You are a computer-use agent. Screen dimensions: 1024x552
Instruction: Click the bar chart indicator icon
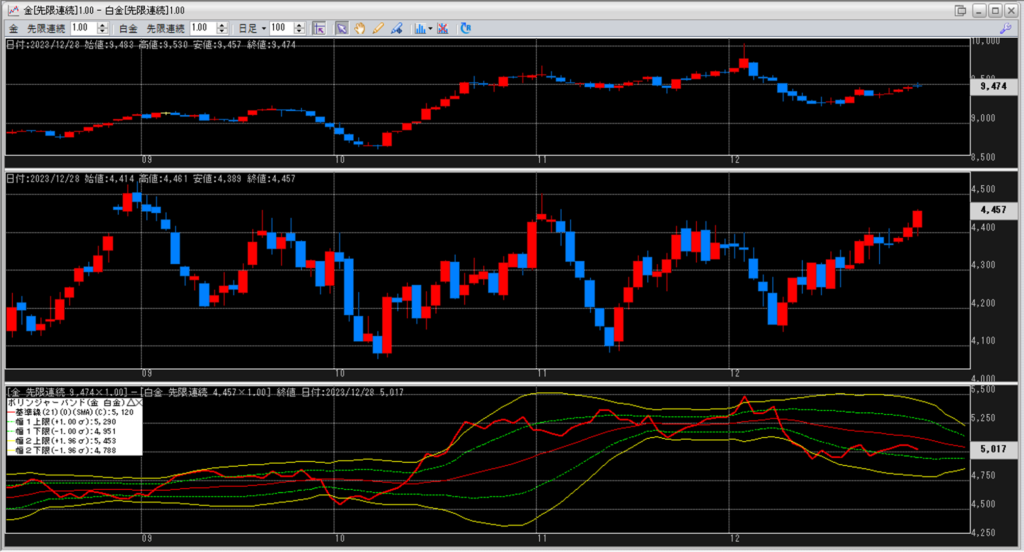click(x=419, y=28)
